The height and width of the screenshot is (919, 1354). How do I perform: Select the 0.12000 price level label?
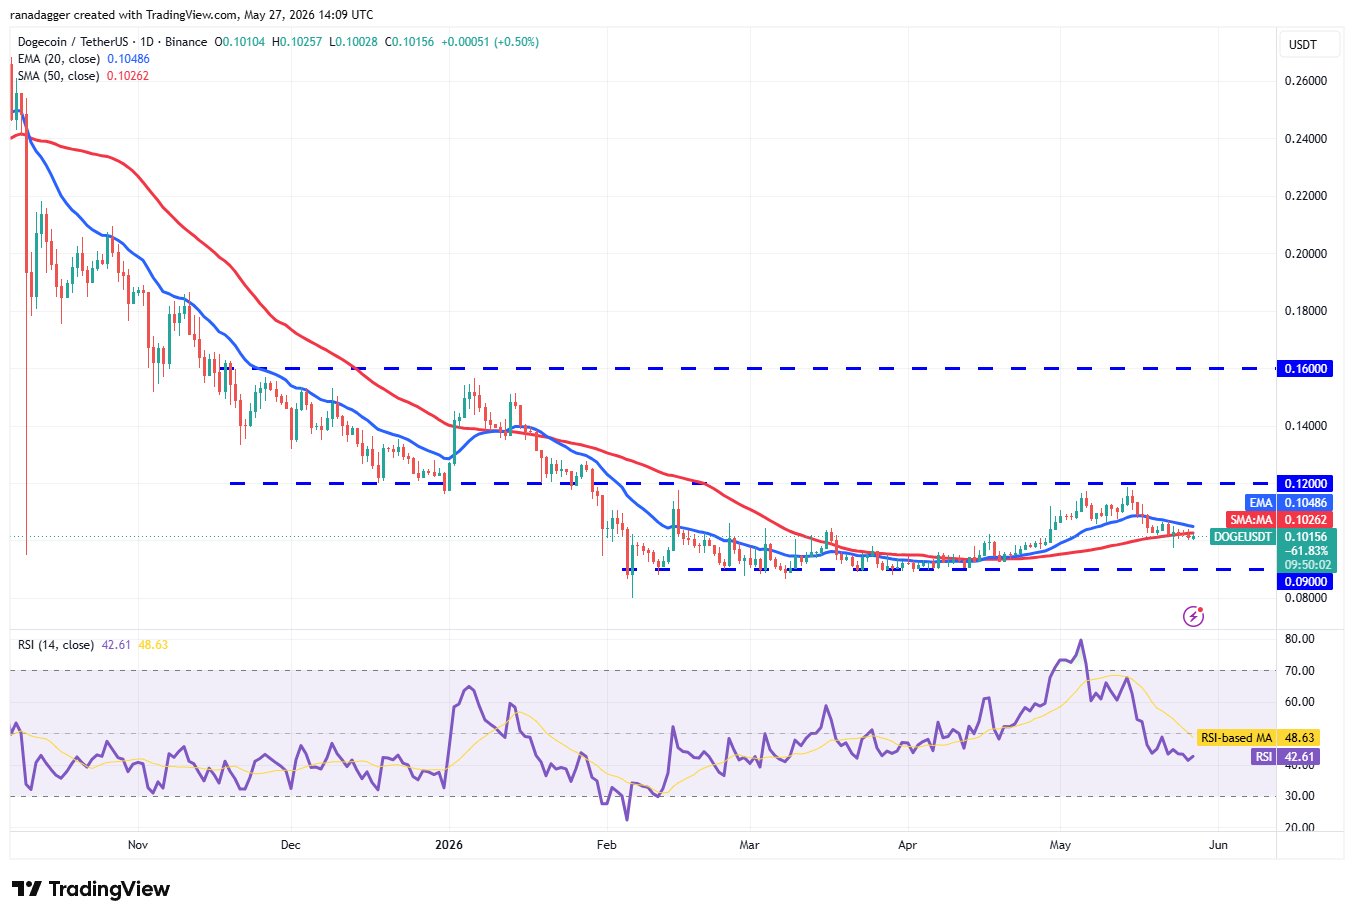click(1306, 484)
